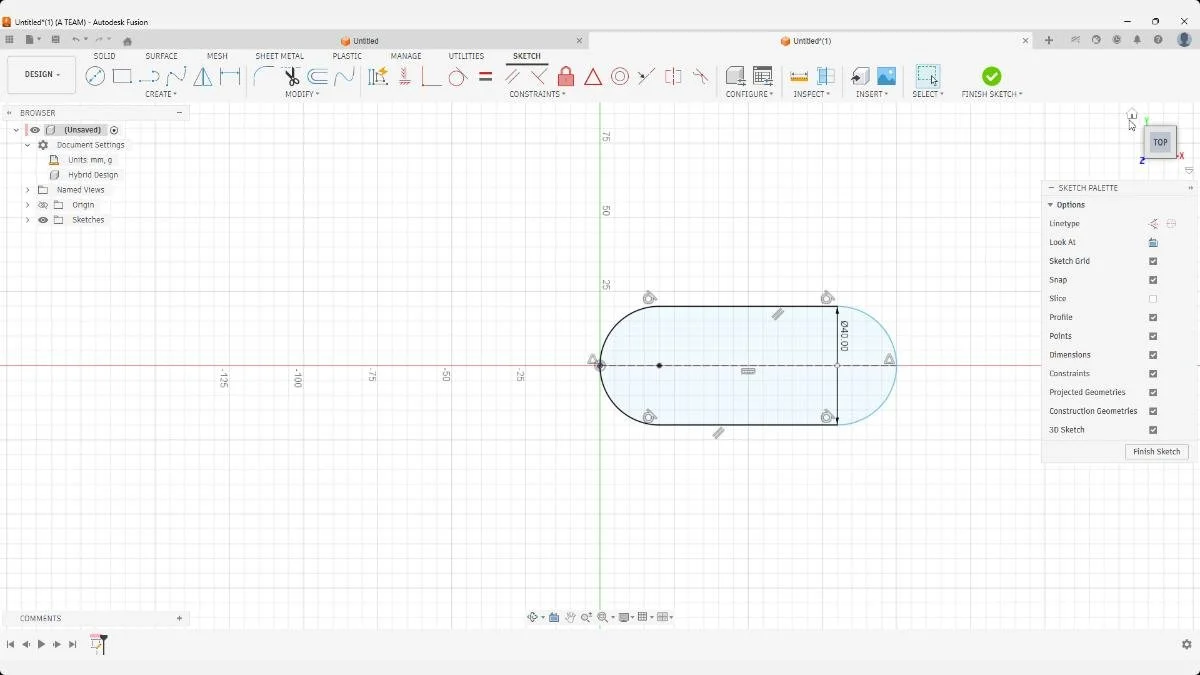
Task: Apply the Equal constraint
Action: pos(486,76)
